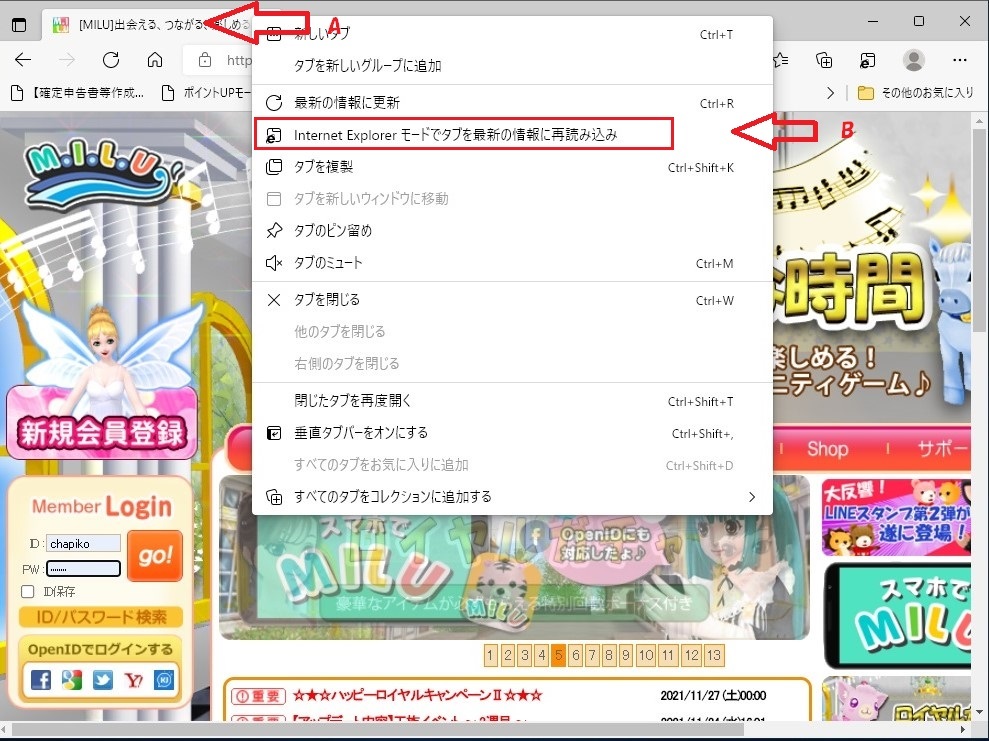Focus the ID input field with chapiko
Image resolution: width=989 pixels, height=741 pixels.
tap(84, 544)
